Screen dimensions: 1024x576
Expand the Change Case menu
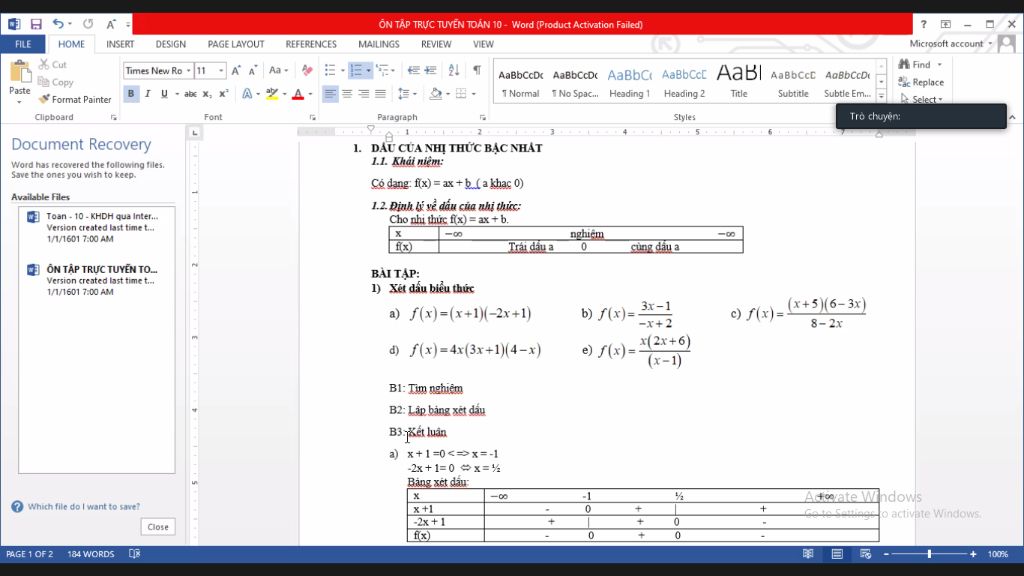[278, 71]
